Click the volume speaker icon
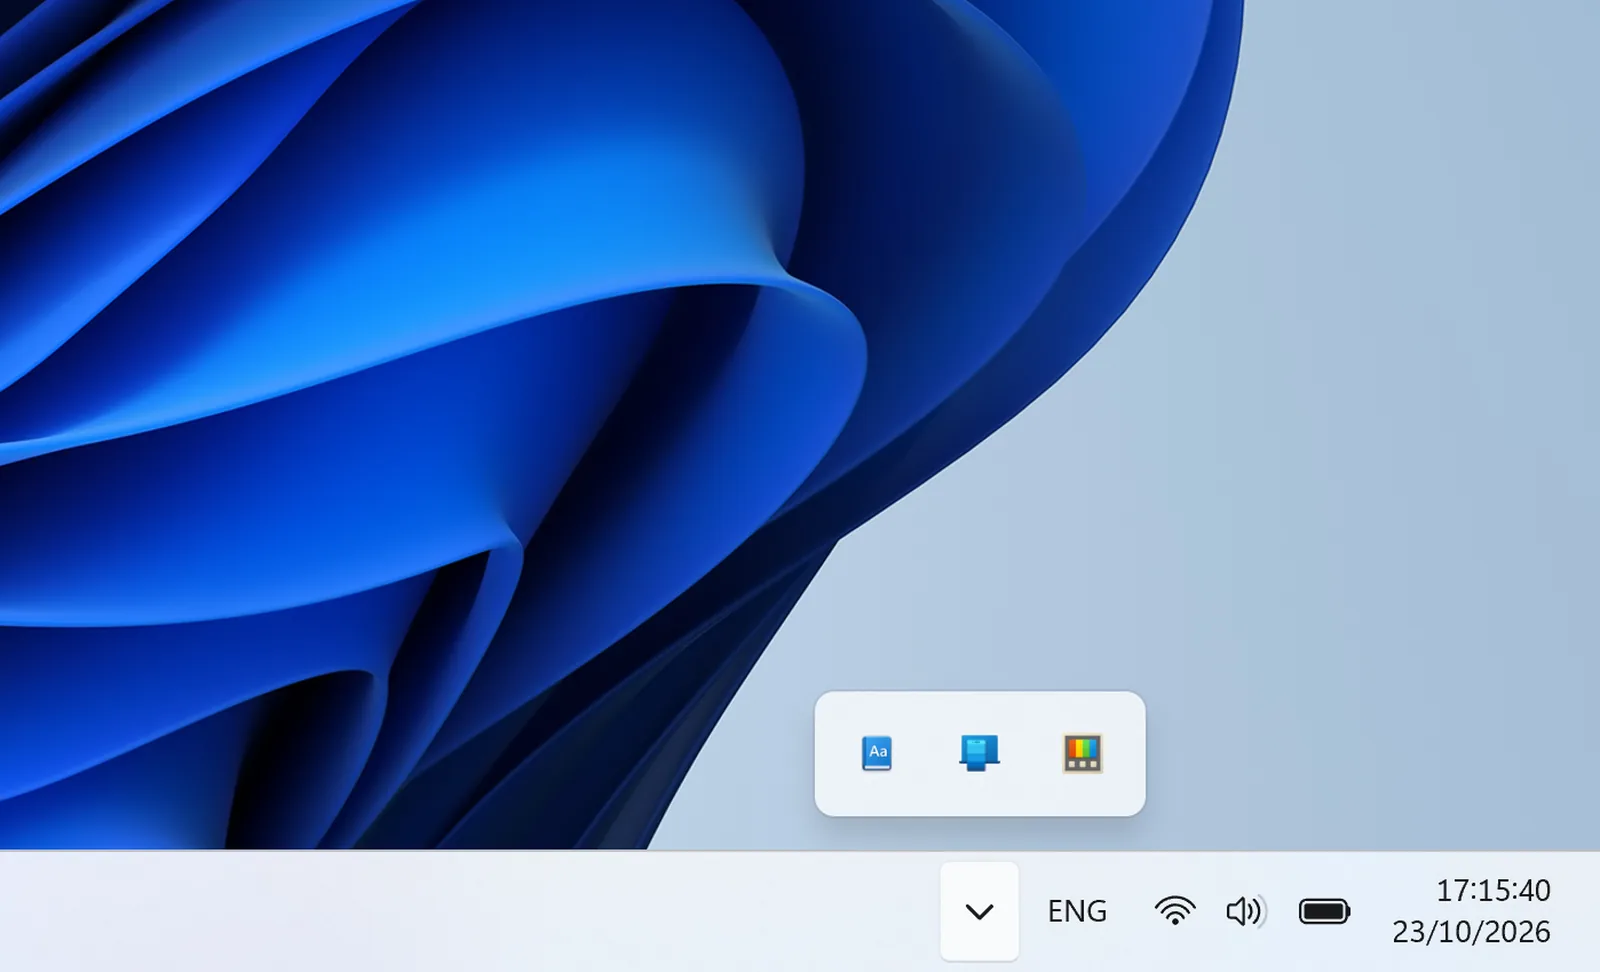This screenshot has height=972, width=1600. tap(1245, 911)
